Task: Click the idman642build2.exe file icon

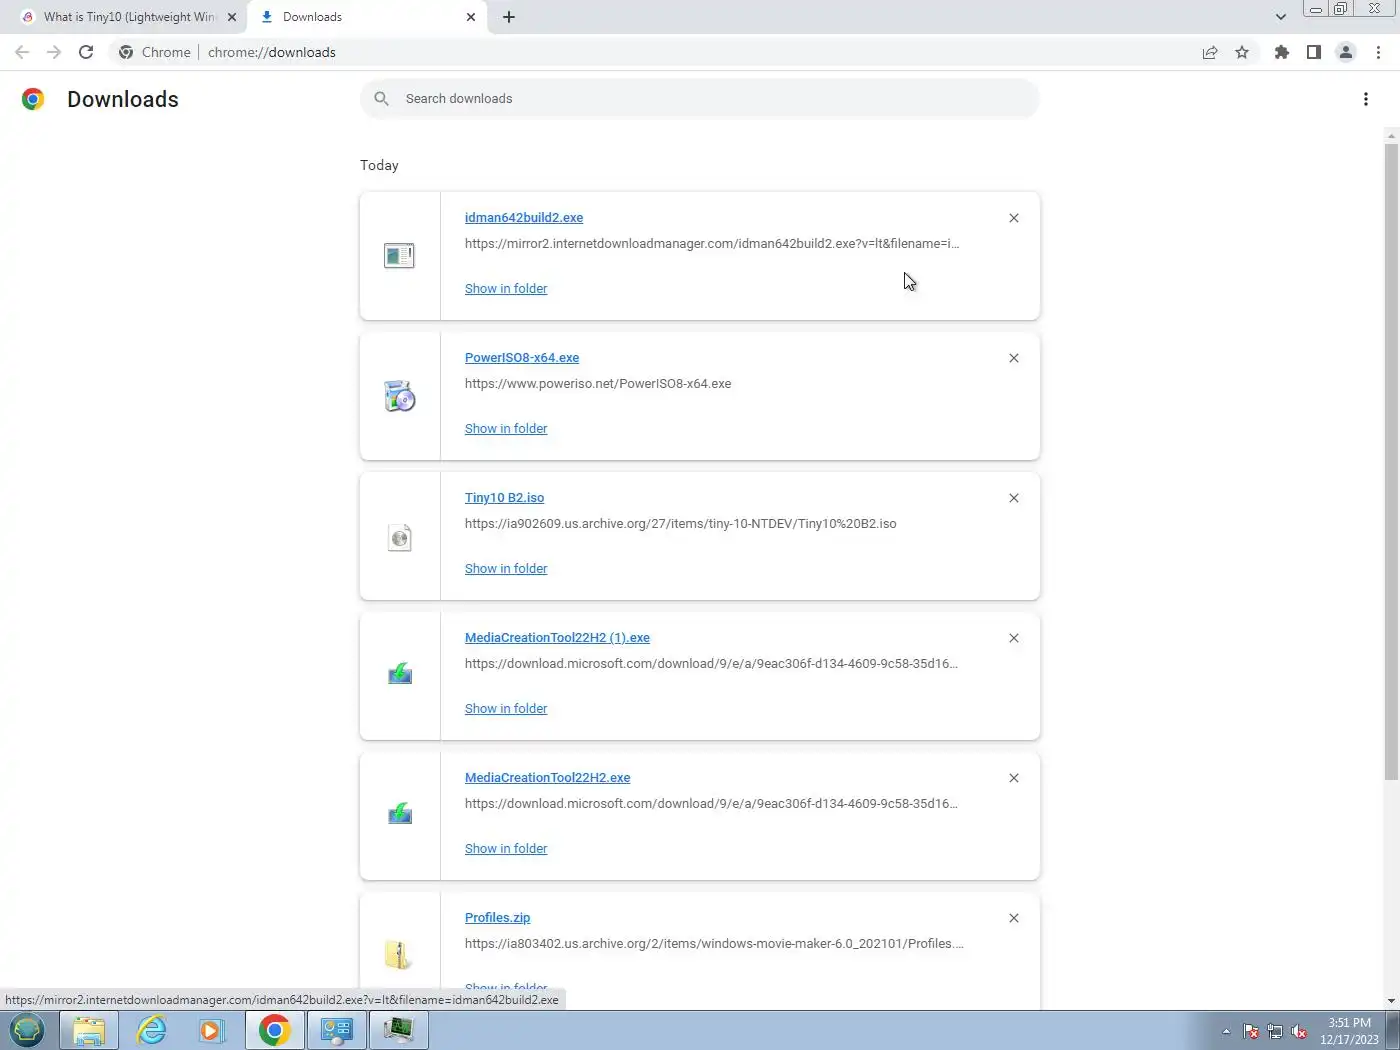Action: [399, 256]
